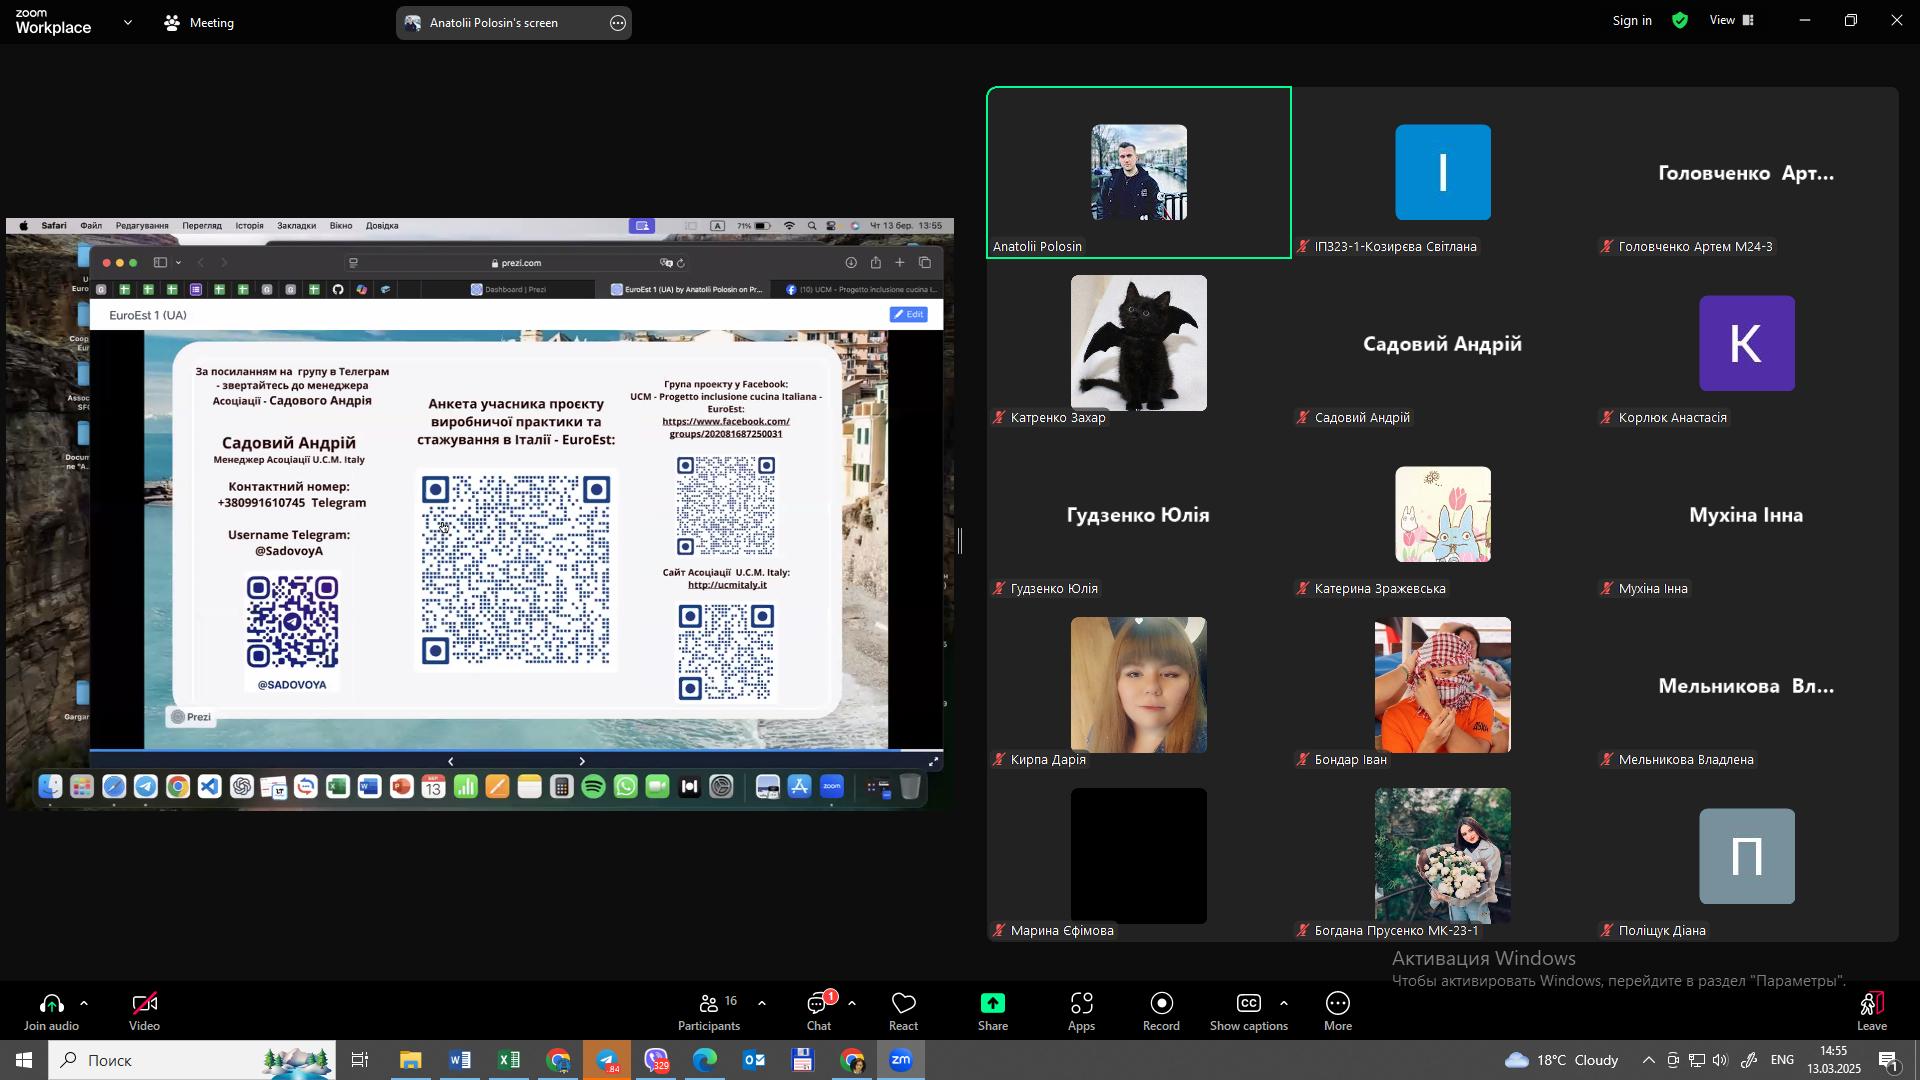Viewport: 1920px width, 1080px height.
Task: Open options ellipsis on Anatolii Polosin's screen tab
Action: point(618,22)
